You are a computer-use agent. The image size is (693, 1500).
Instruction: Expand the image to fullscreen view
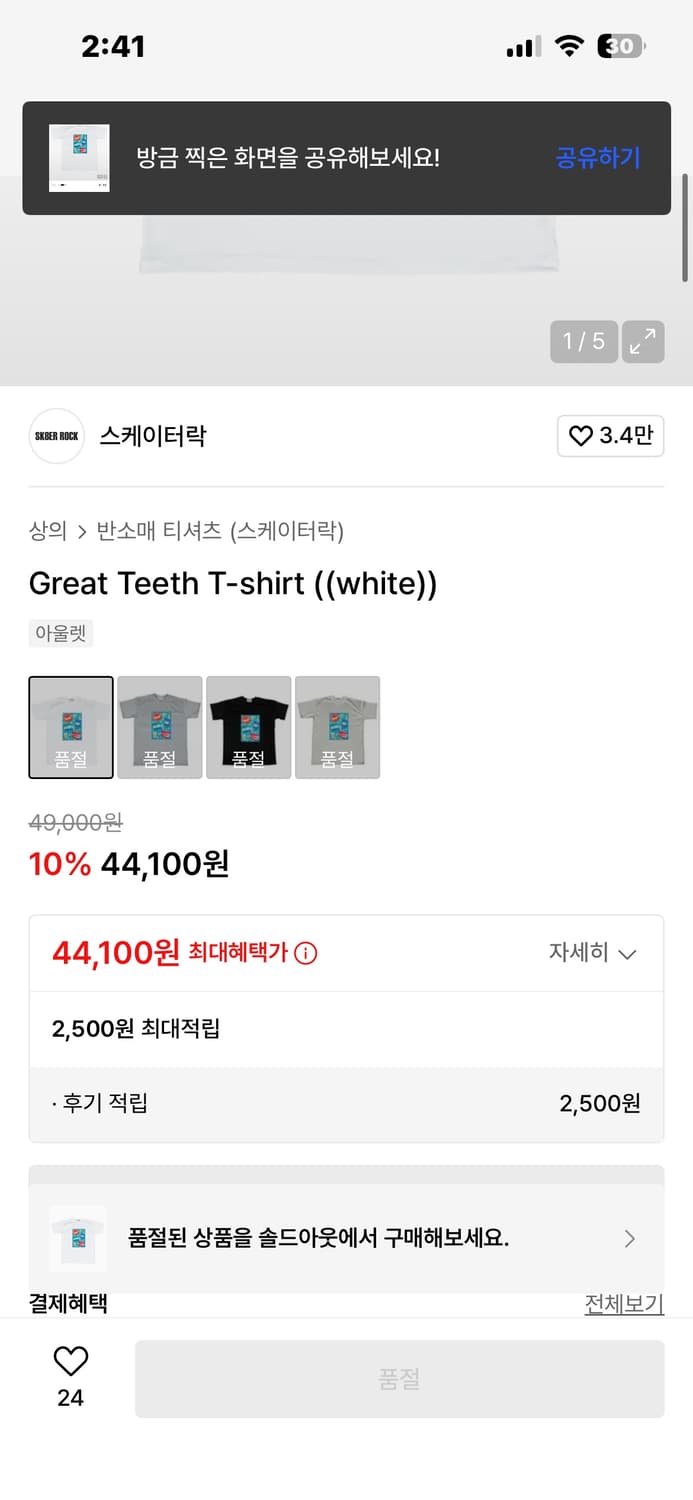click(x=643, y=341)
